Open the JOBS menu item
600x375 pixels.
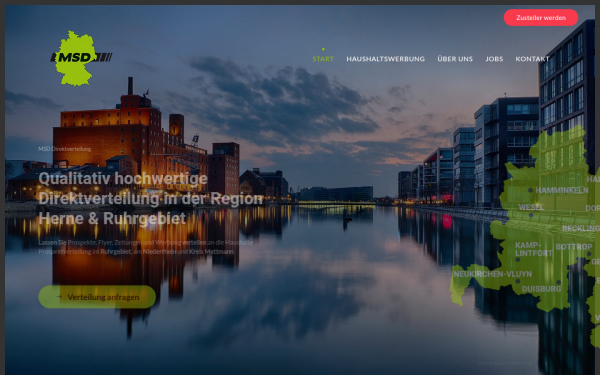tap(494, 59)
